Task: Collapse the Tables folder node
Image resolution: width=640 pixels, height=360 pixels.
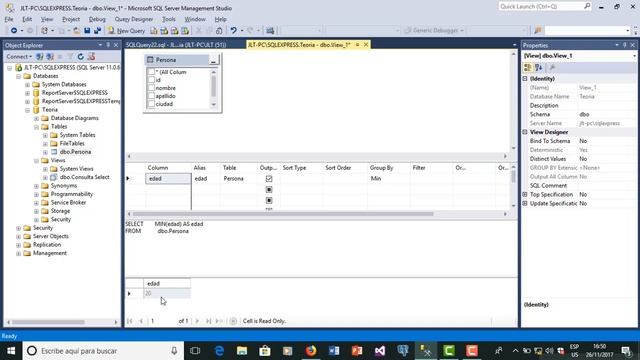Action: tap(36, 127)
